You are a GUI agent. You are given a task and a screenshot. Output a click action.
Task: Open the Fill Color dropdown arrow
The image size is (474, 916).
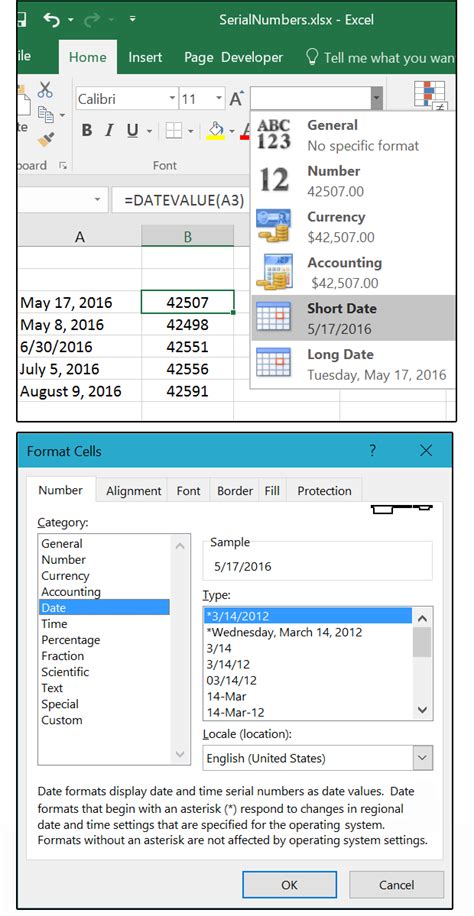pyautogui.click(x=232, y=131)
